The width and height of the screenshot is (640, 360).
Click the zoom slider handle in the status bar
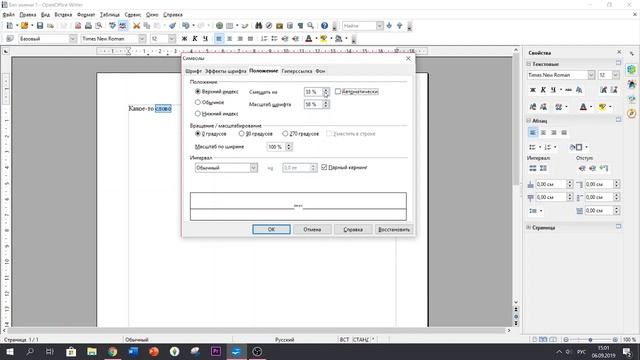[590, 340]
